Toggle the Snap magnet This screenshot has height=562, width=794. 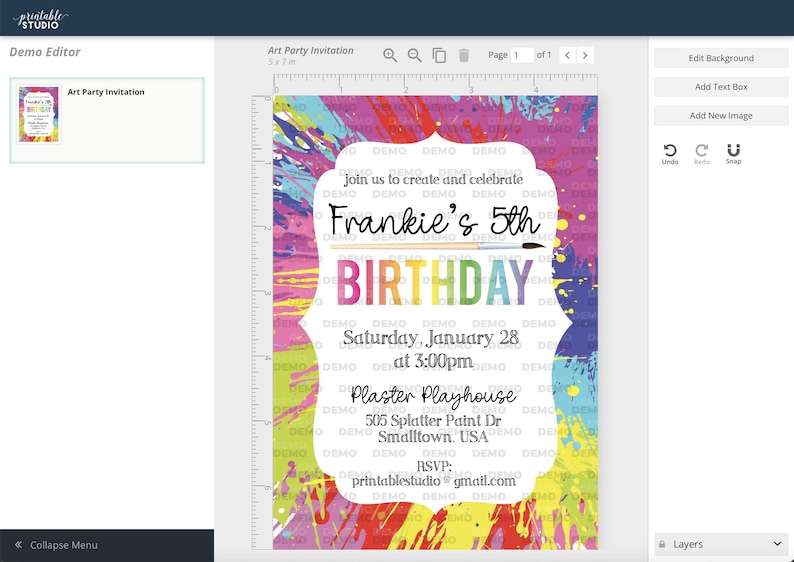pyautogui.click(x=733, y=154)
